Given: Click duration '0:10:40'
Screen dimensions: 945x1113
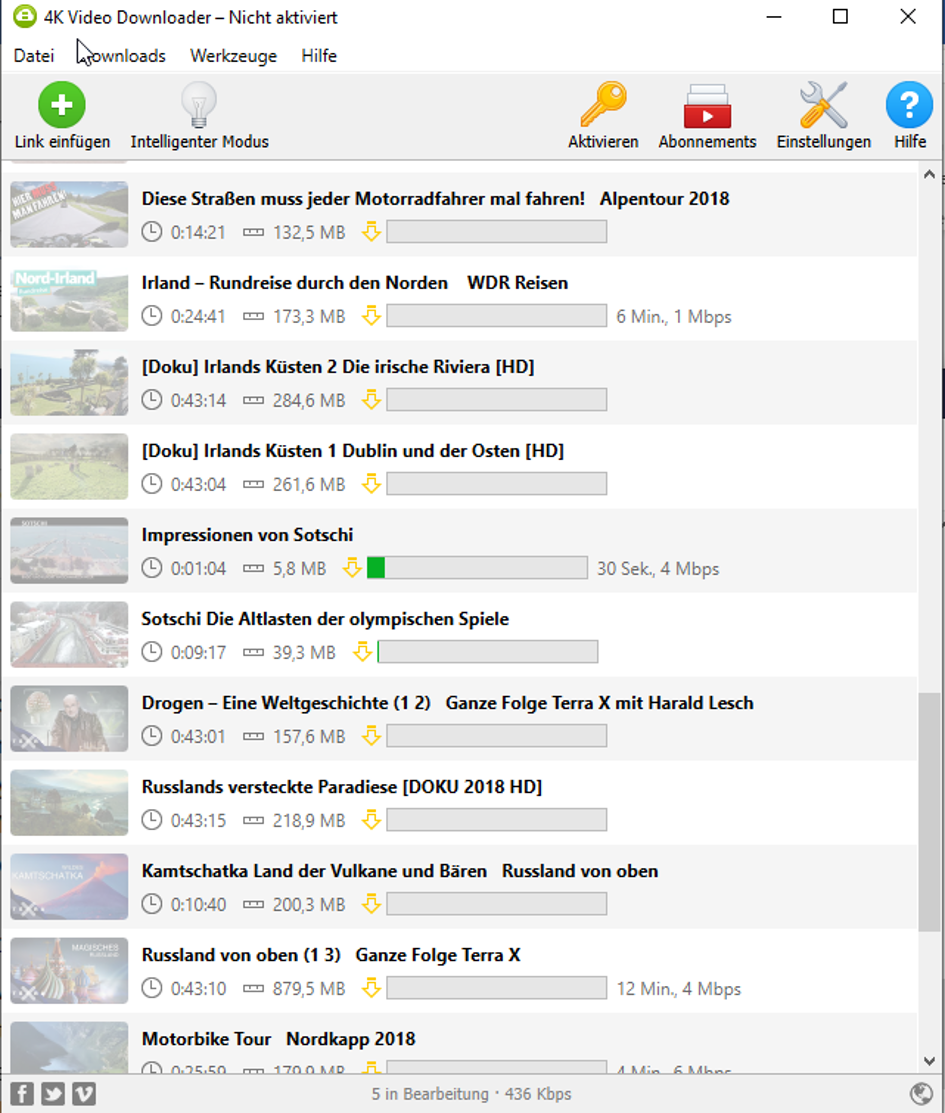Looking at the screenshot, I should tap(198, 905).
